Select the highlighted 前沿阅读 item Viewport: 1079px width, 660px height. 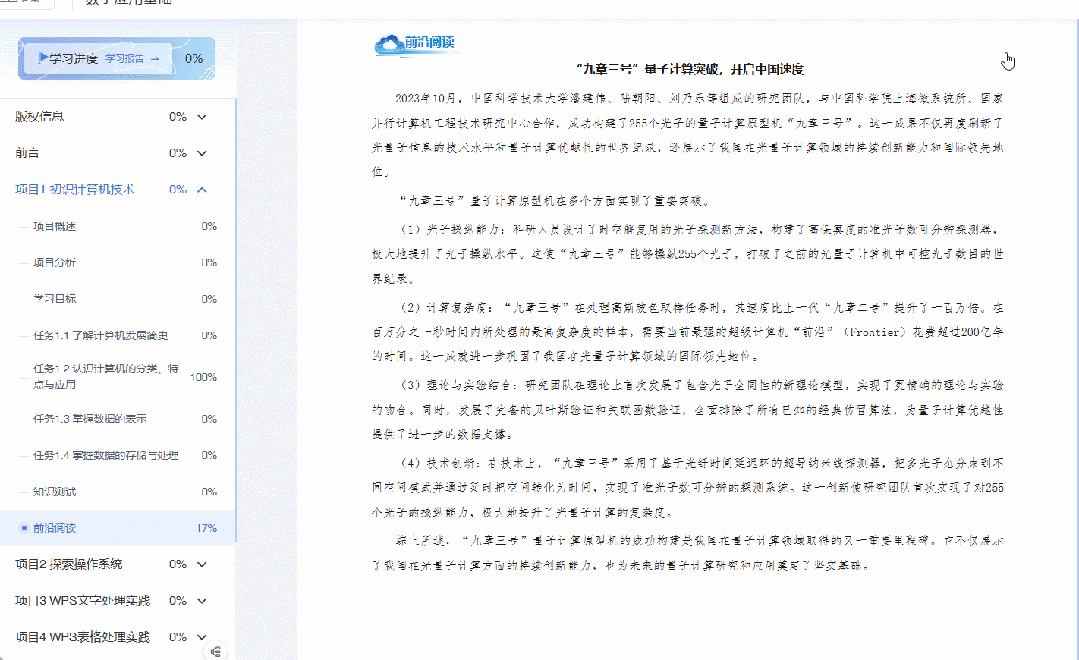(x=118, y=528)
